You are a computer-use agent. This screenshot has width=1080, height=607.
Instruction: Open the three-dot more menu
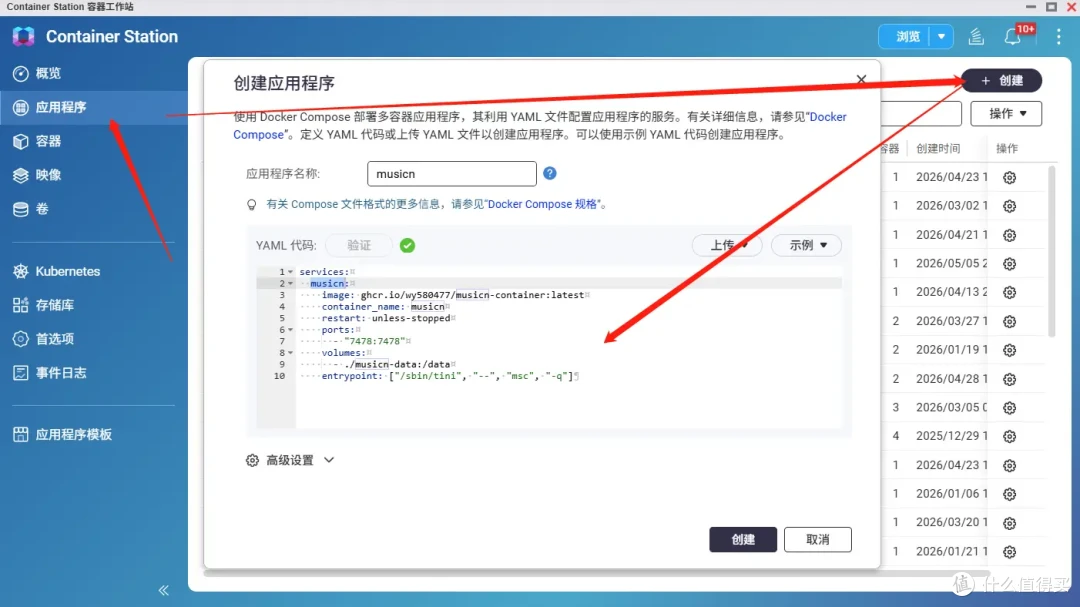coord(1059,37)
